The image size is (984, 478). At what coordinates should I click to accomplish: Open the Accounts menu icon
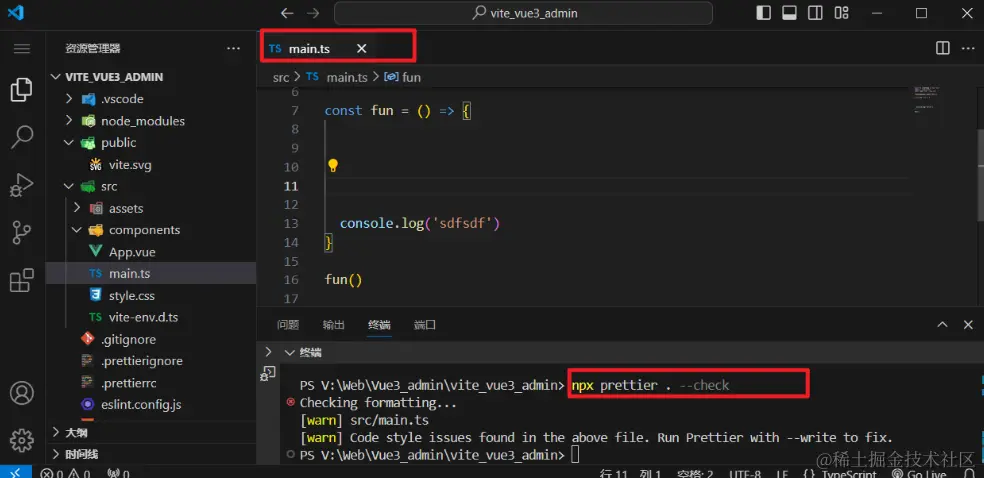pos(21,393)
